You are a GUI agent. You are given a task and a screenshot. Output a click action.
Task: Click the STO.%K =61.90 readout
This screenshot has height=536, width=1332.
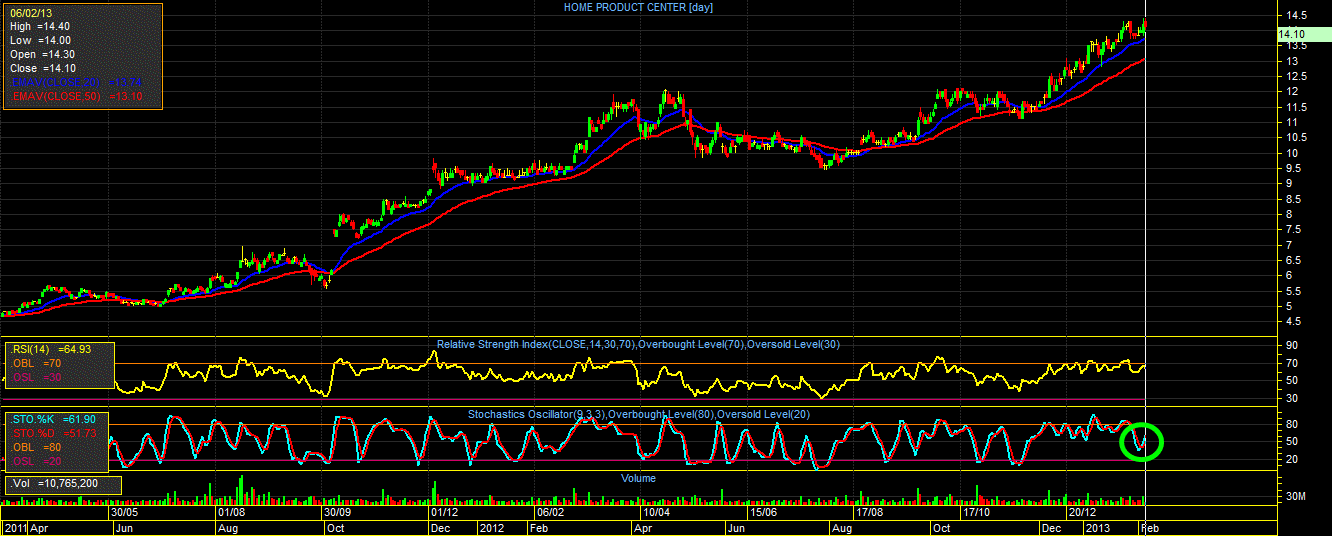tap(55, 419)
